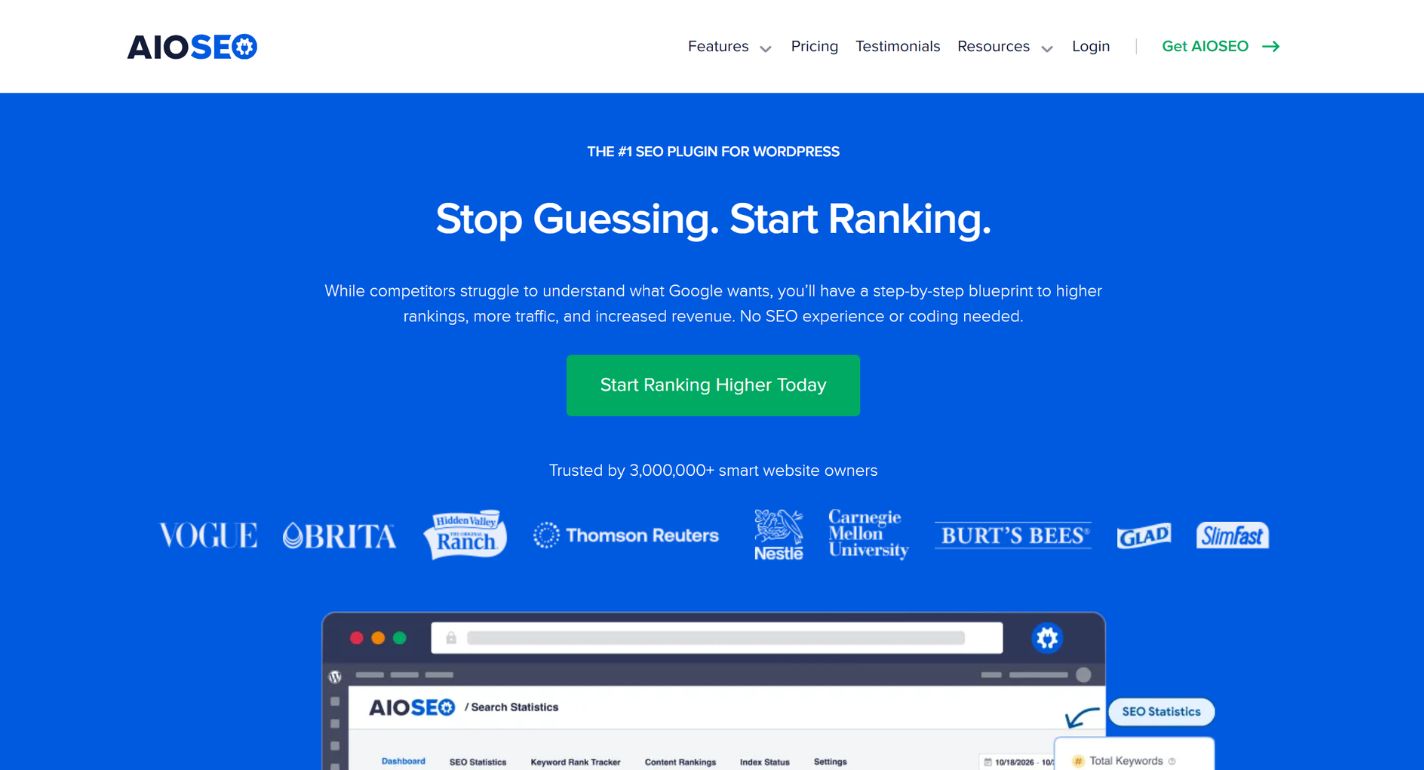This screenshot has height=770, width=1424.
Task: Expand the Resources dropdown menu
Action: click(x=1004, y=46)
